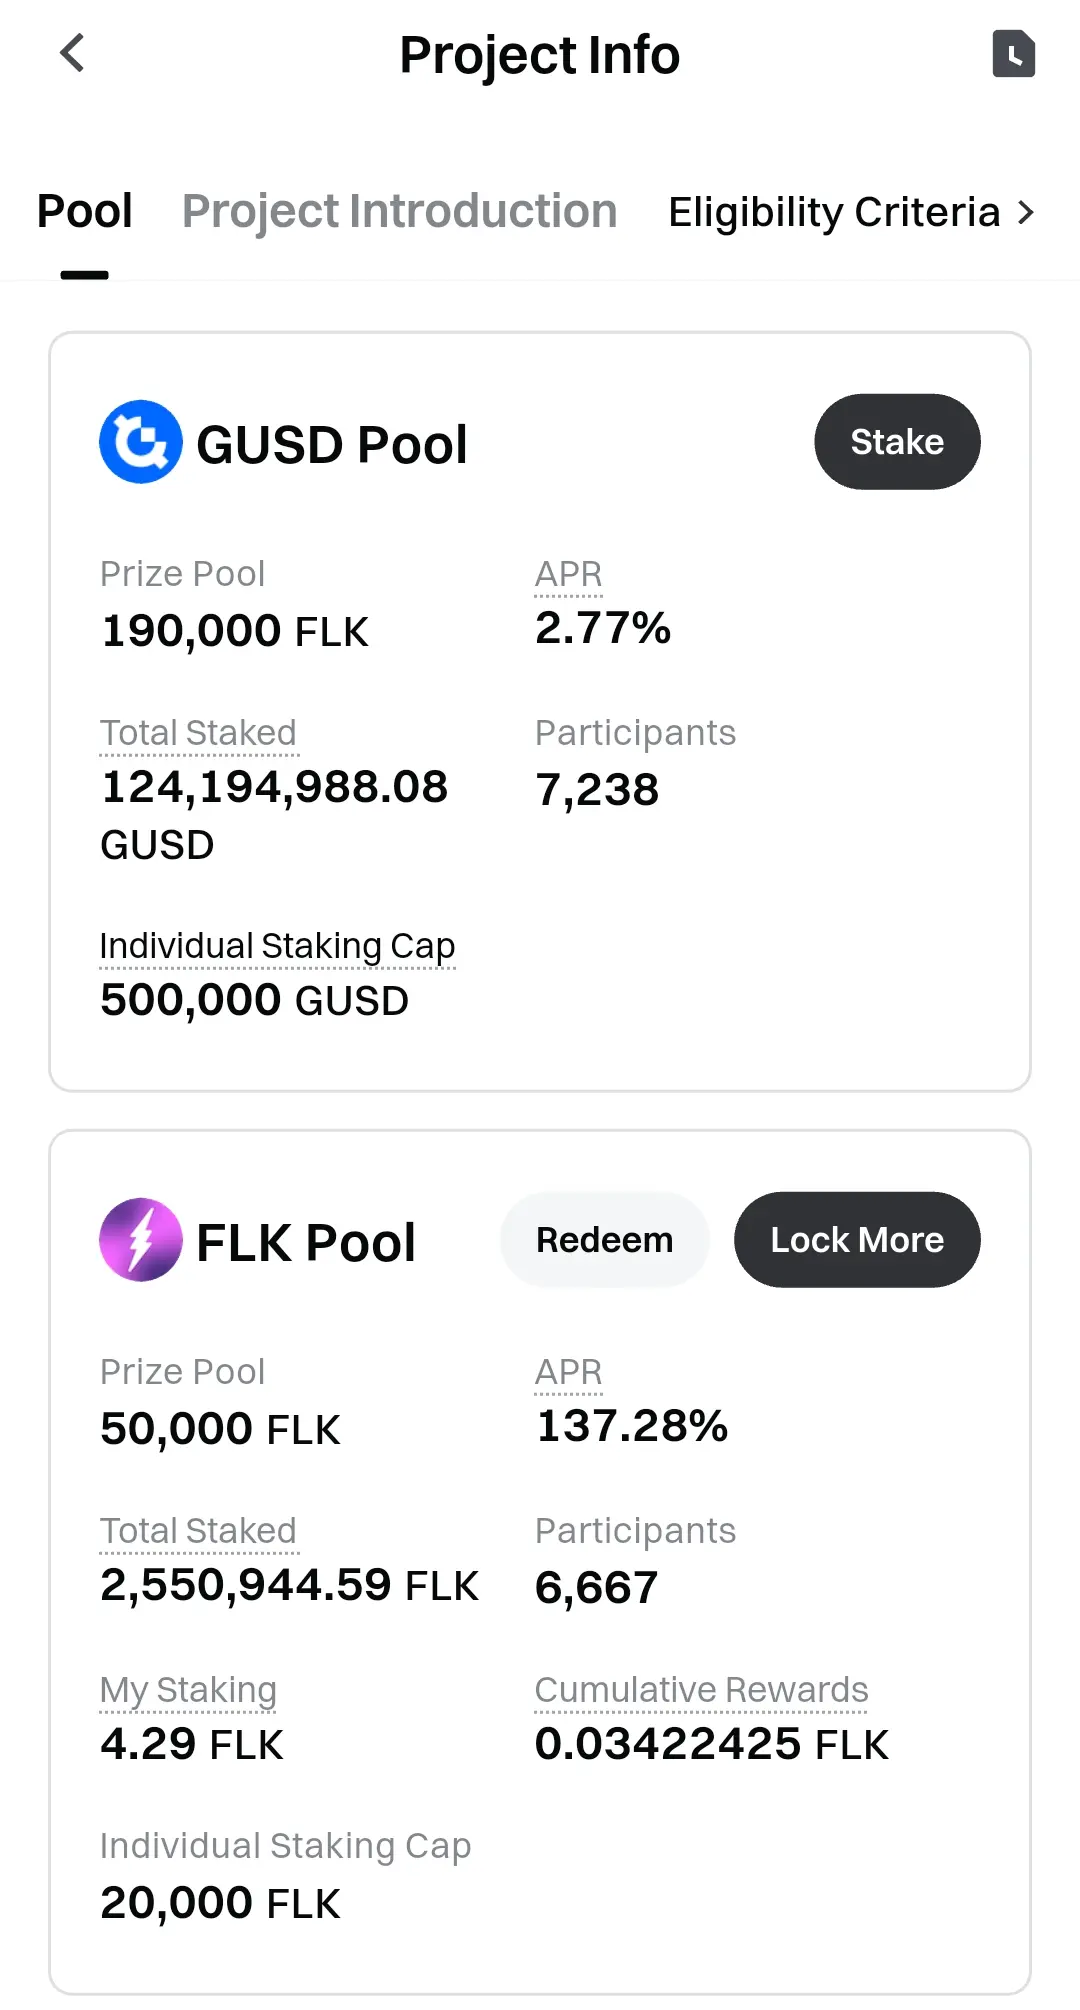Open the history document icon
This screenshot has height=2010, width=1080.
coord(1013,54)
